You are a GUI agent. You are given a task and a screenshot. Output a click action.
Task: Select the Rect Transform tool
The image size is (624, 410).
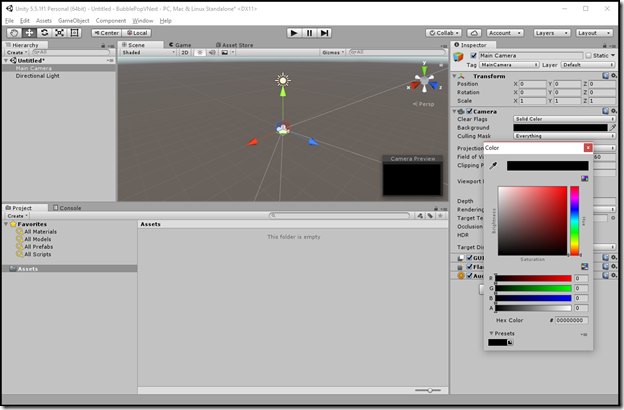[74, 33]
